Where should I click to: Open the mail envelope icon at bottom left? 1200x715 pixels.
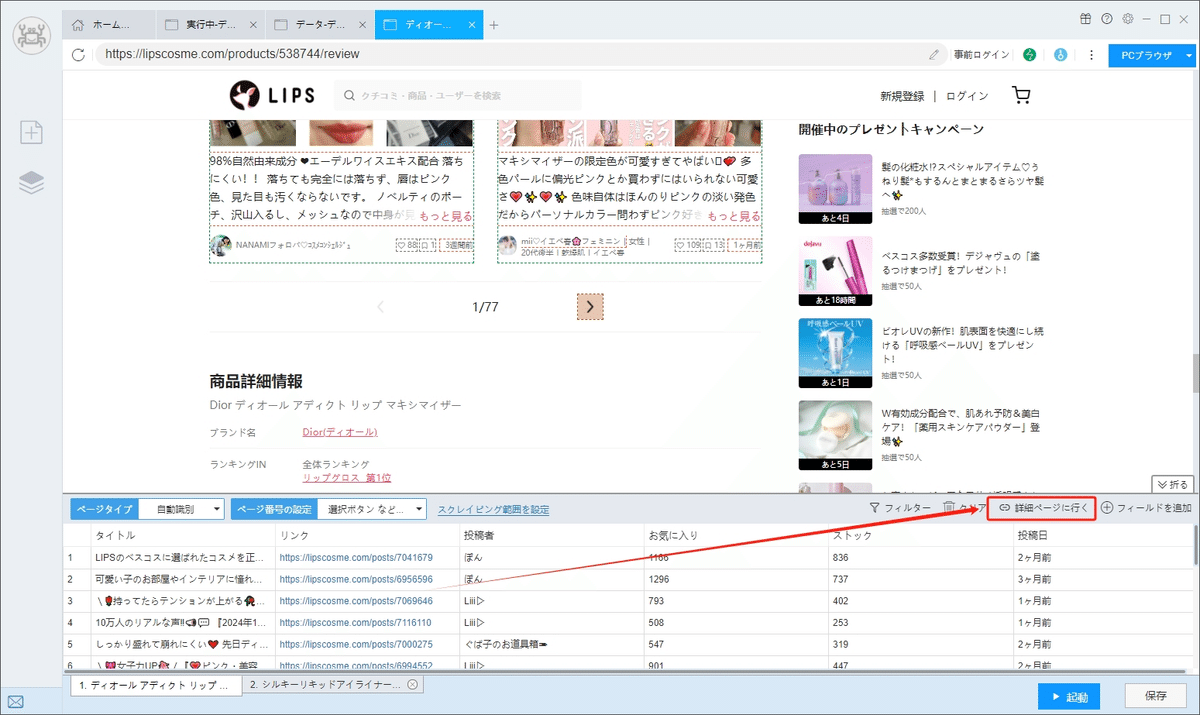pyautogui.click(x=16, y=702)
